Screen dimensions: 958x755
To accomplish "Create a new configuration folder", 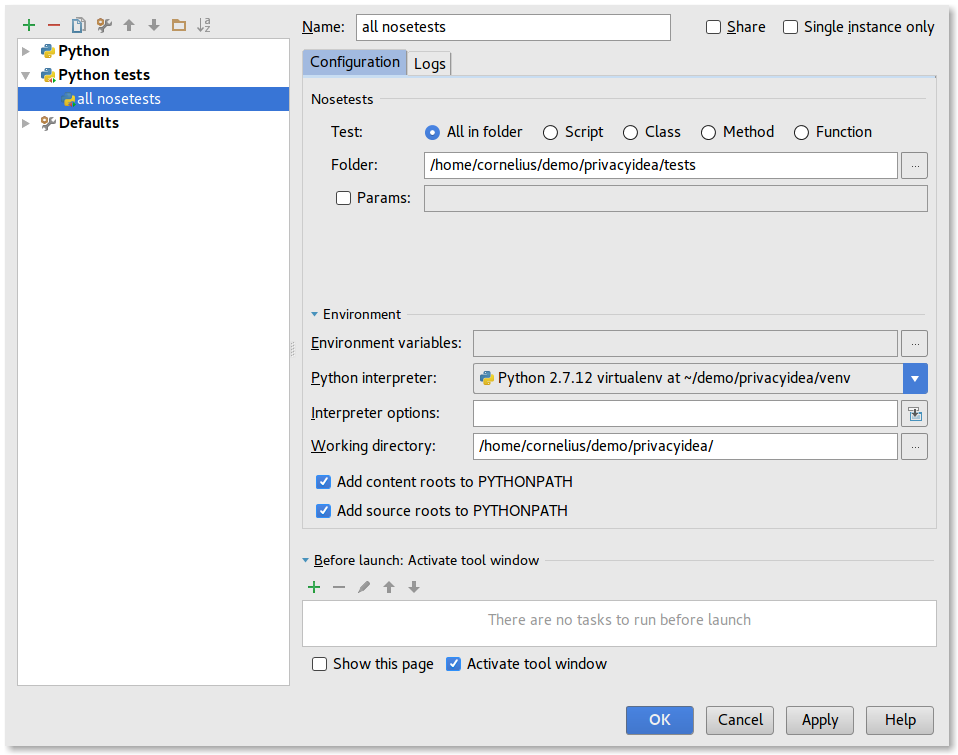I will 179,25.
